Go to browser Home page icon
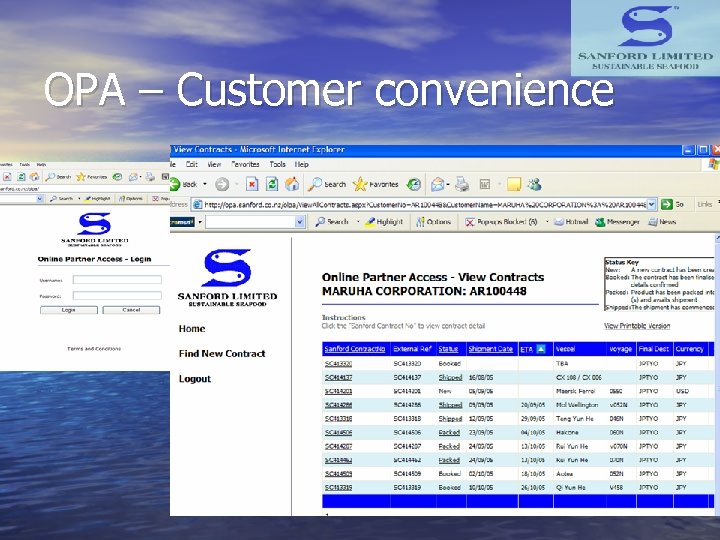The height and width of the screenshot is (540, 720). pyautogui.click(x=292, y=185)
